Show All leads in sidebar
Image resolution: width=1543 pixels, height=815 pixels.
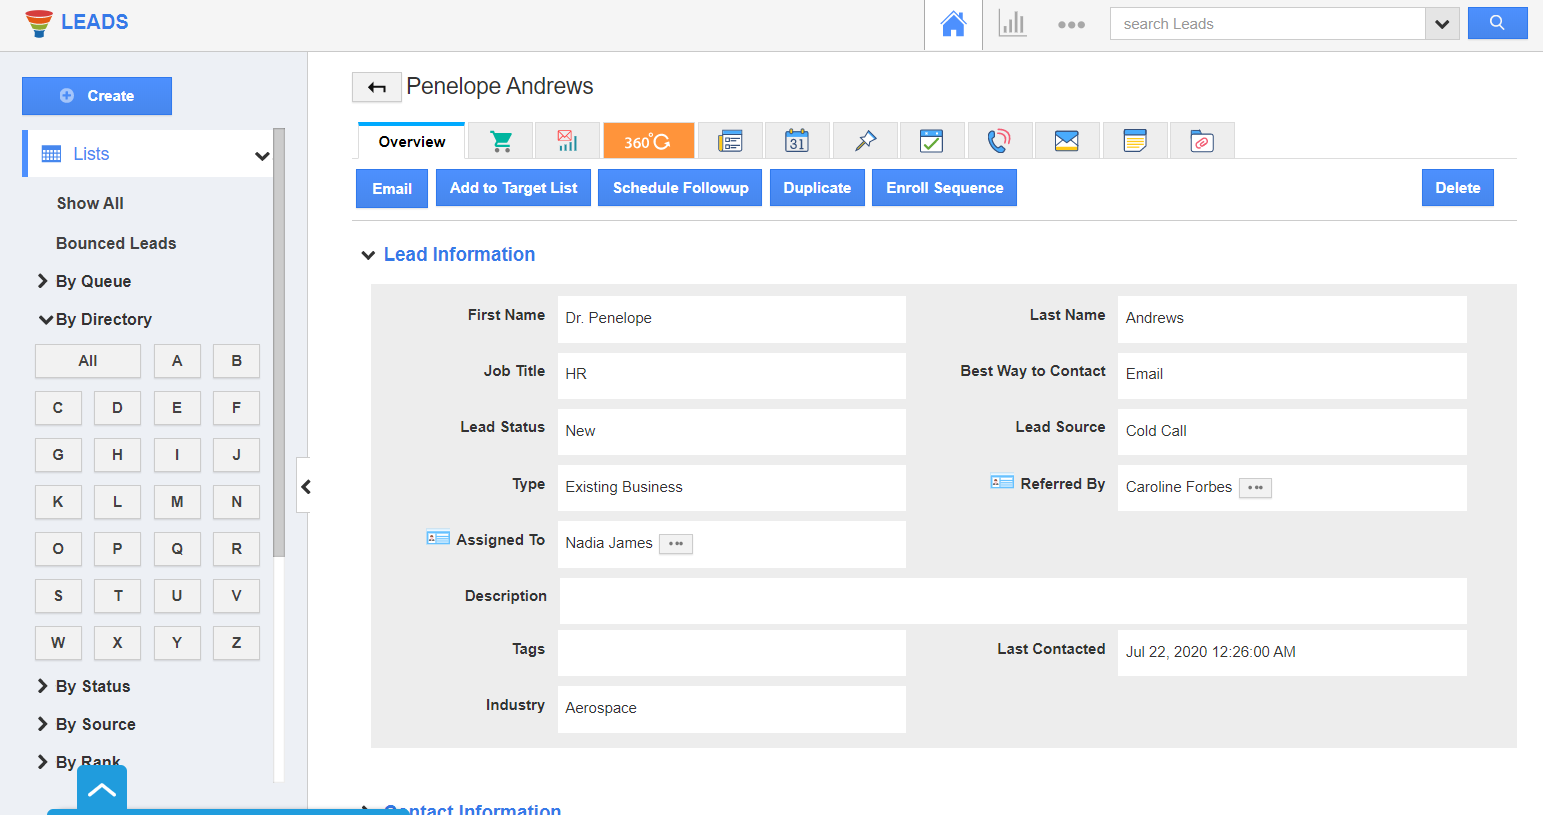90,203
